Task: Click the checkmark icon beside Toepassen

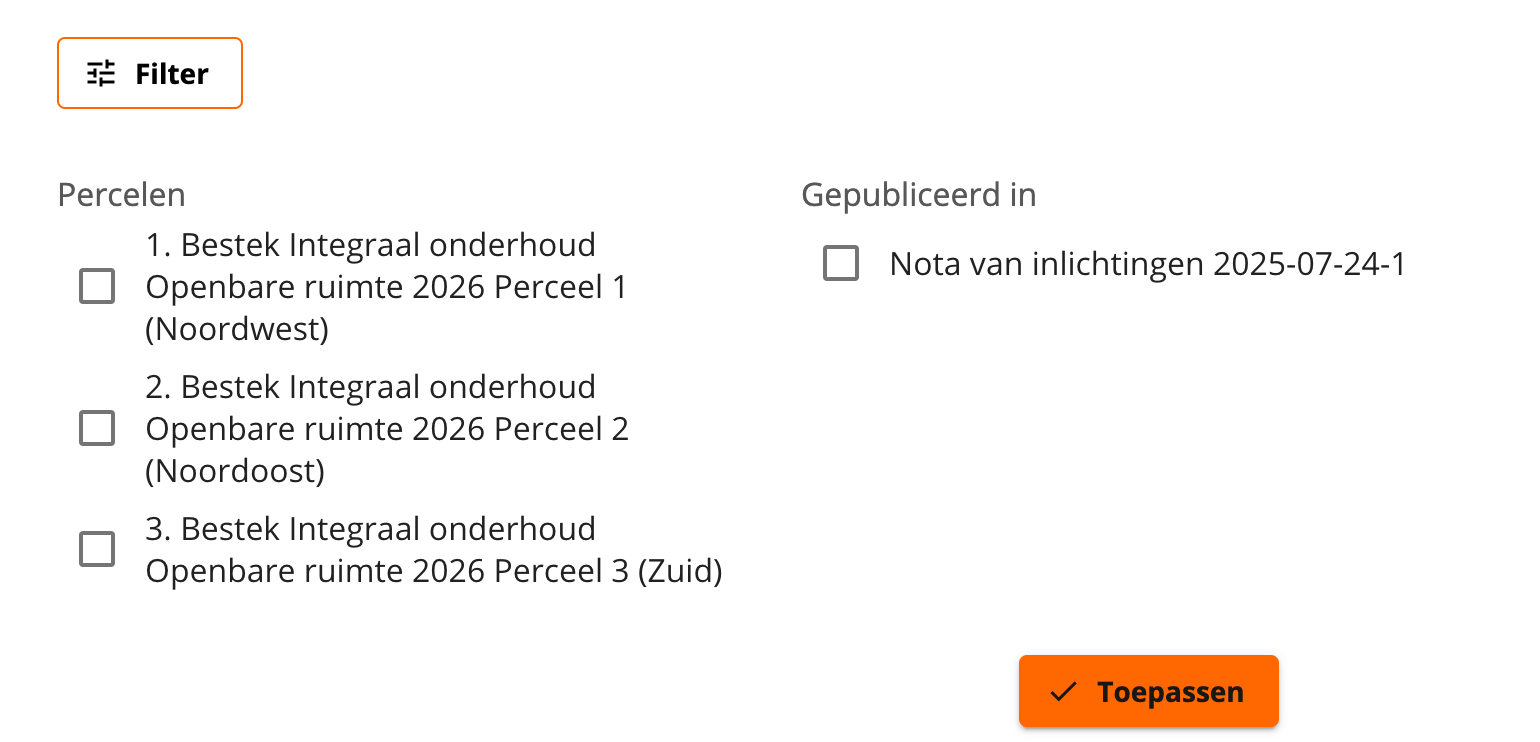Action: (1063, 692)
